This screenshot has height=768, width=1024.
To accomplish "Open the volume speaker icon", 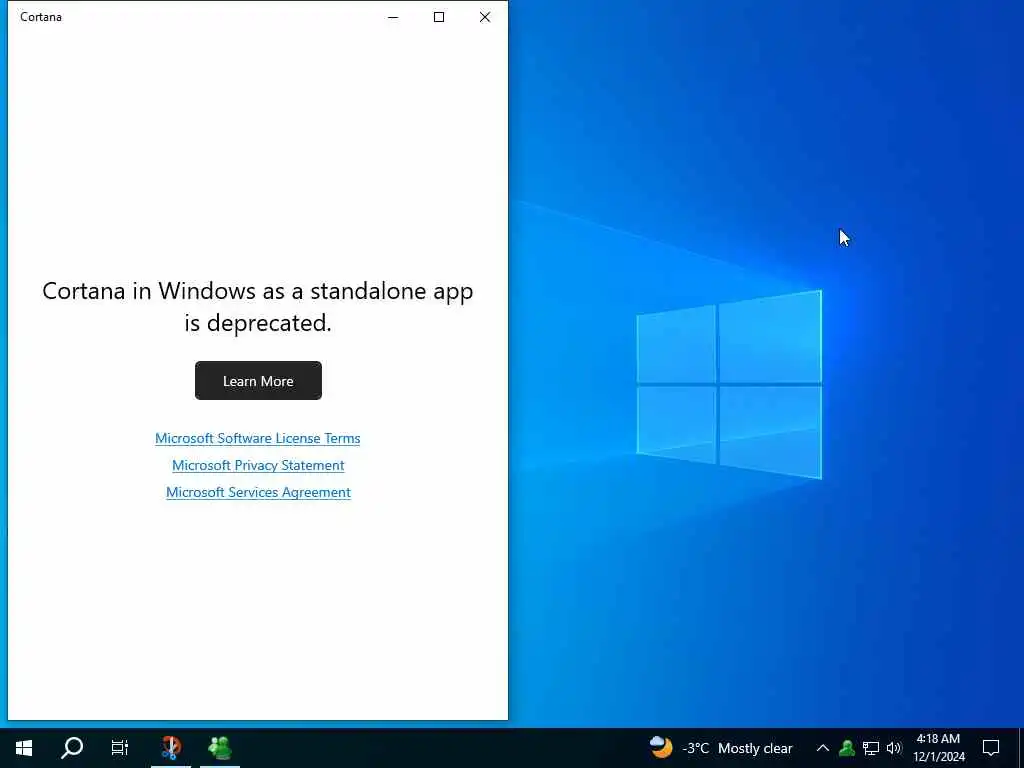I will pos(893,748).
